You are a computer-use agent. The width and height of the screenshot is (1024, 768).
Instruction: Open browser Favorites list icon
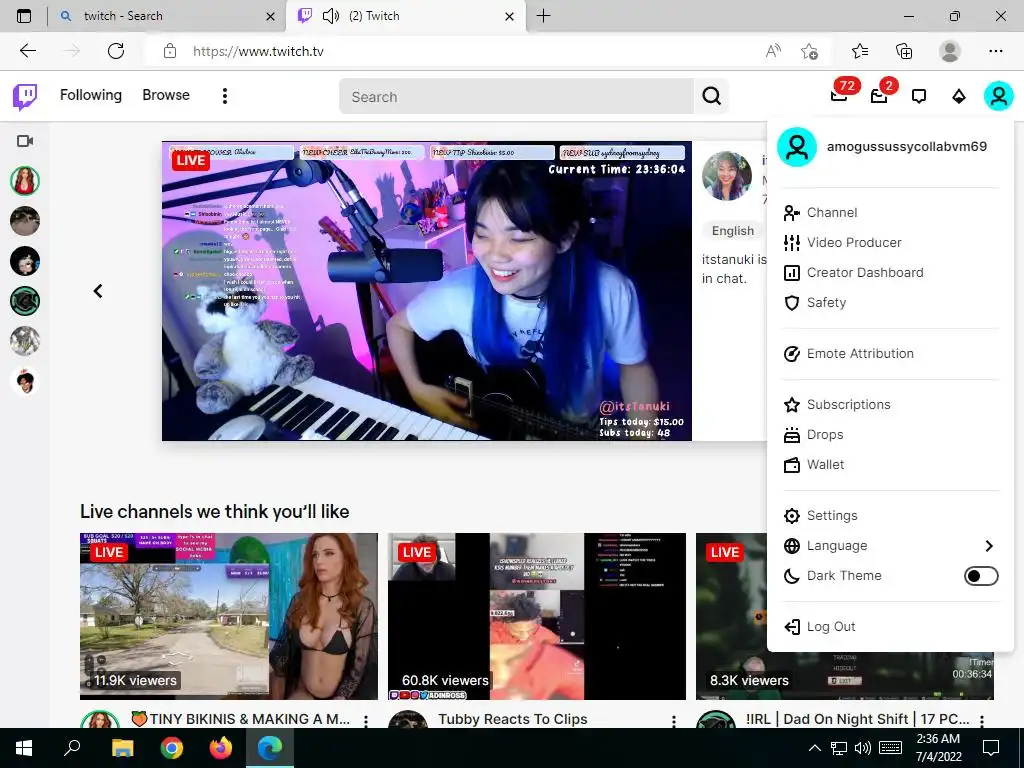coord(860,51)
